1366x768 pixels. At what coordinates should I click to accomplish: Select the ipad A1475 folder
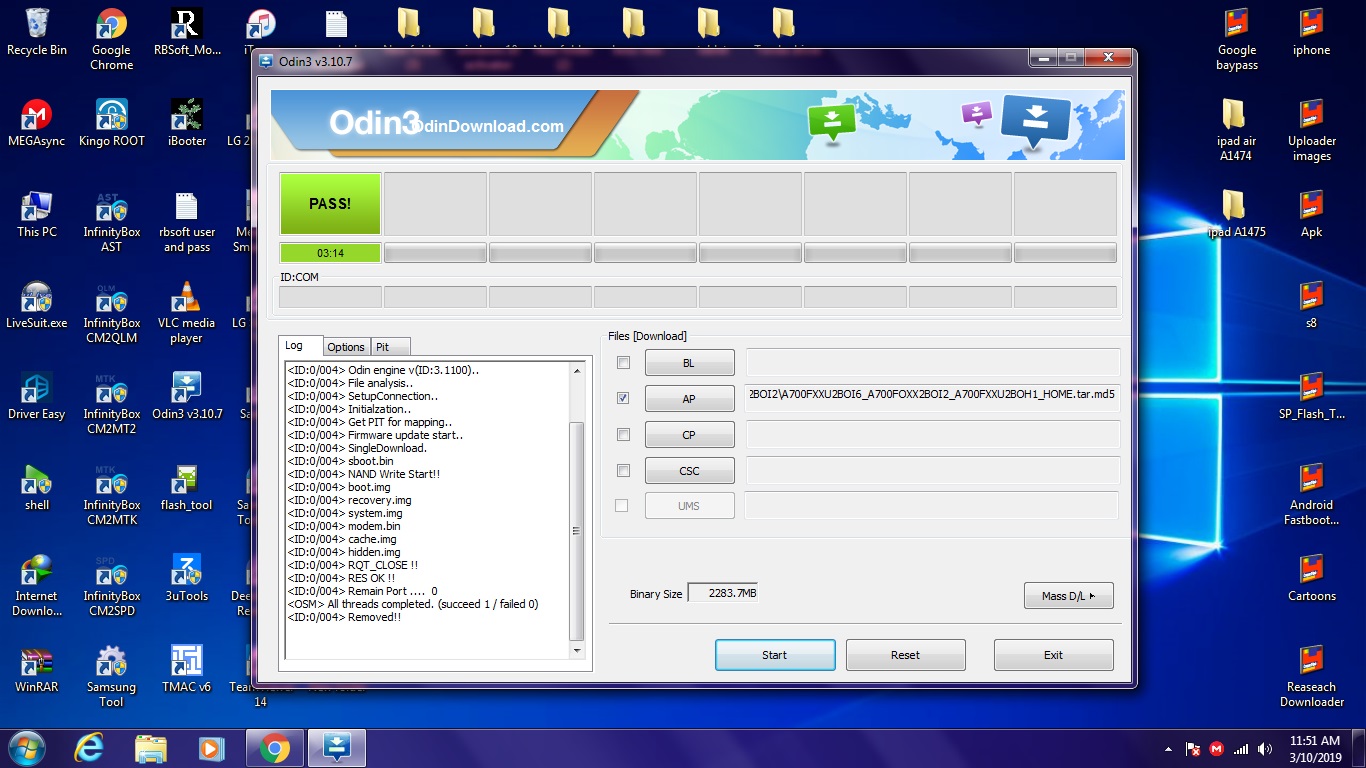pos(1237,214)
